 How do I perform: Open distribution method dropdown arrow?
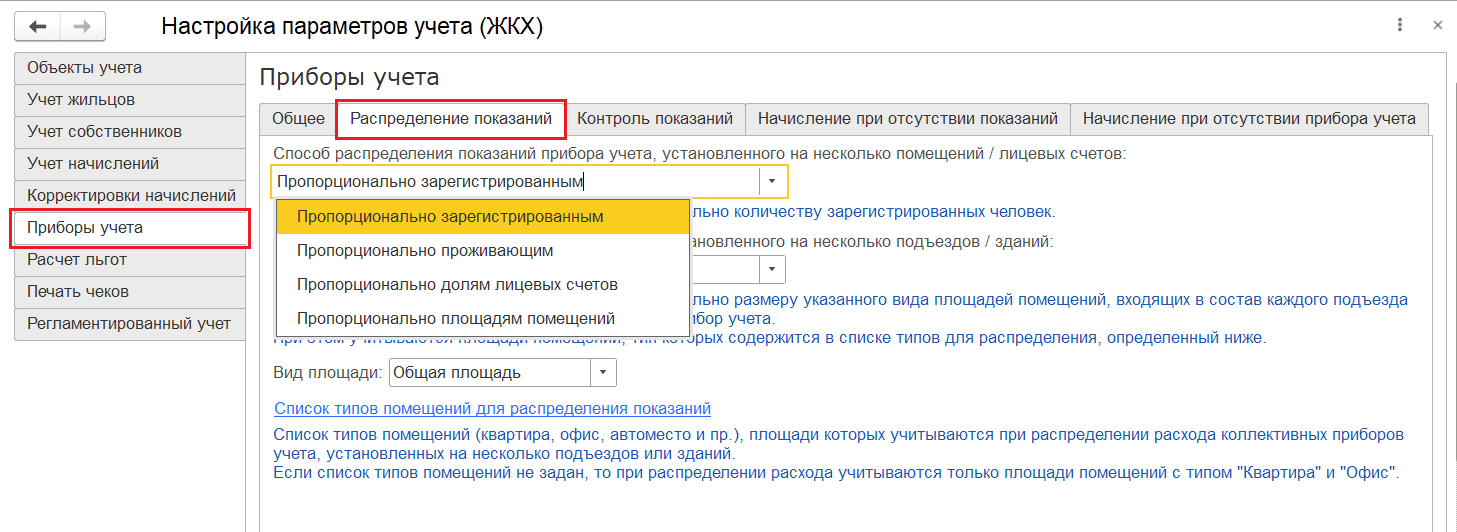pos(773,182)
